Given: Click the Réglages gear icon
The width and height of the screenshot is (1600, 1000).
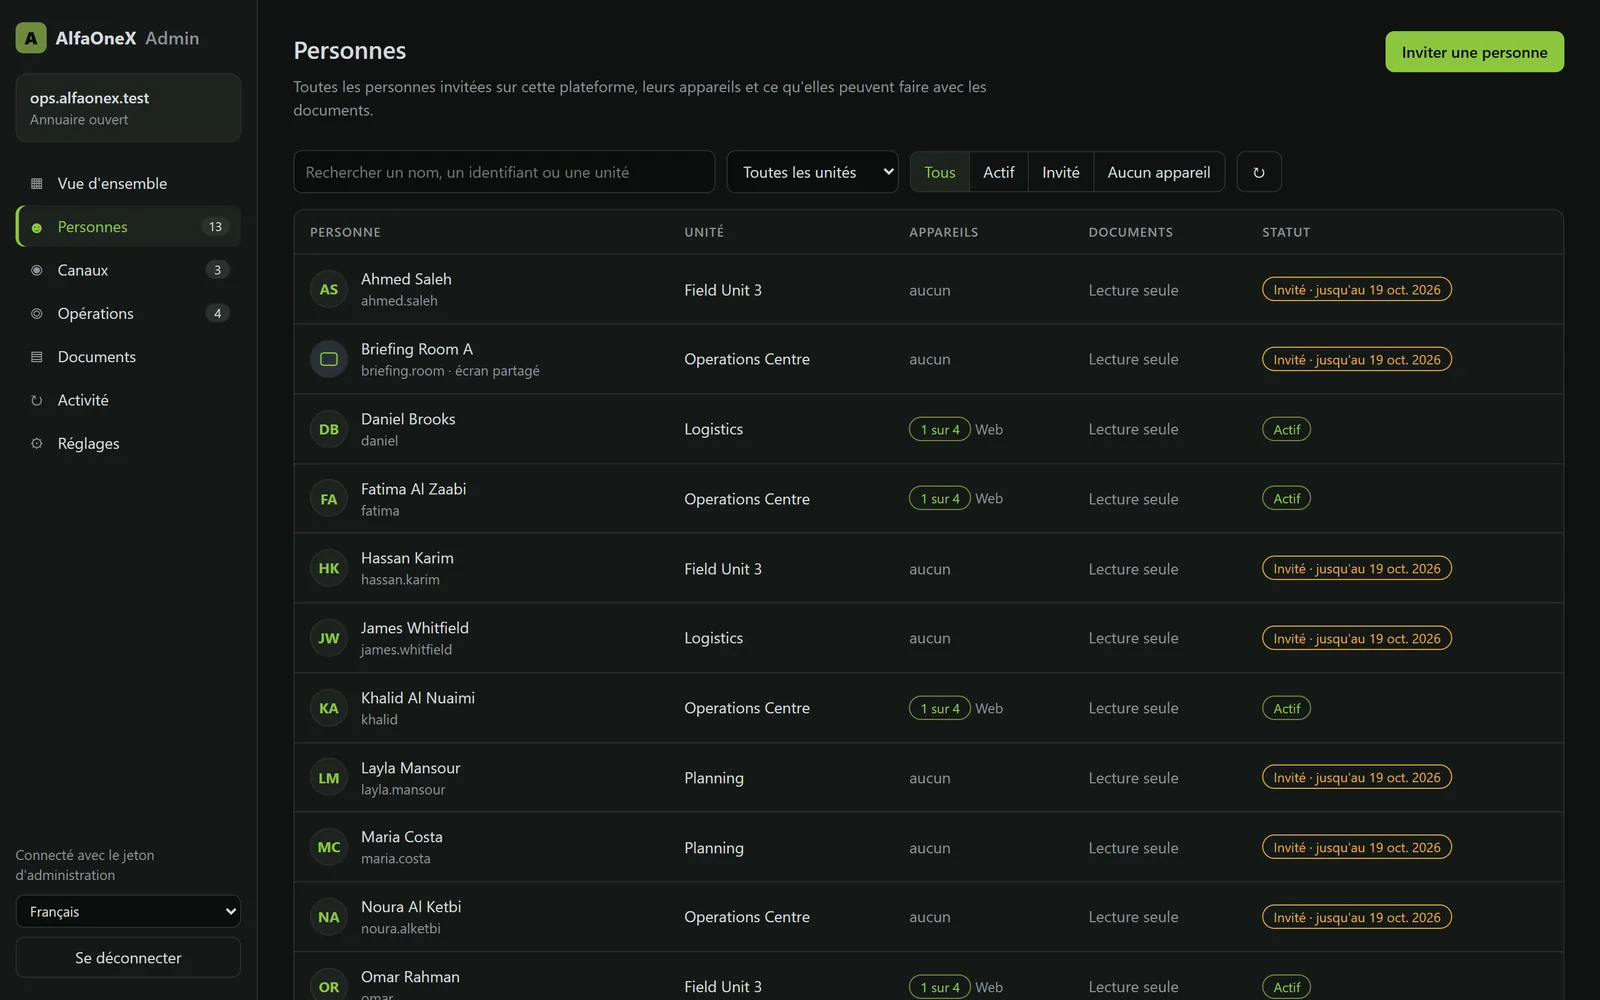Looking at the screenshot, I should pos(37,444).
